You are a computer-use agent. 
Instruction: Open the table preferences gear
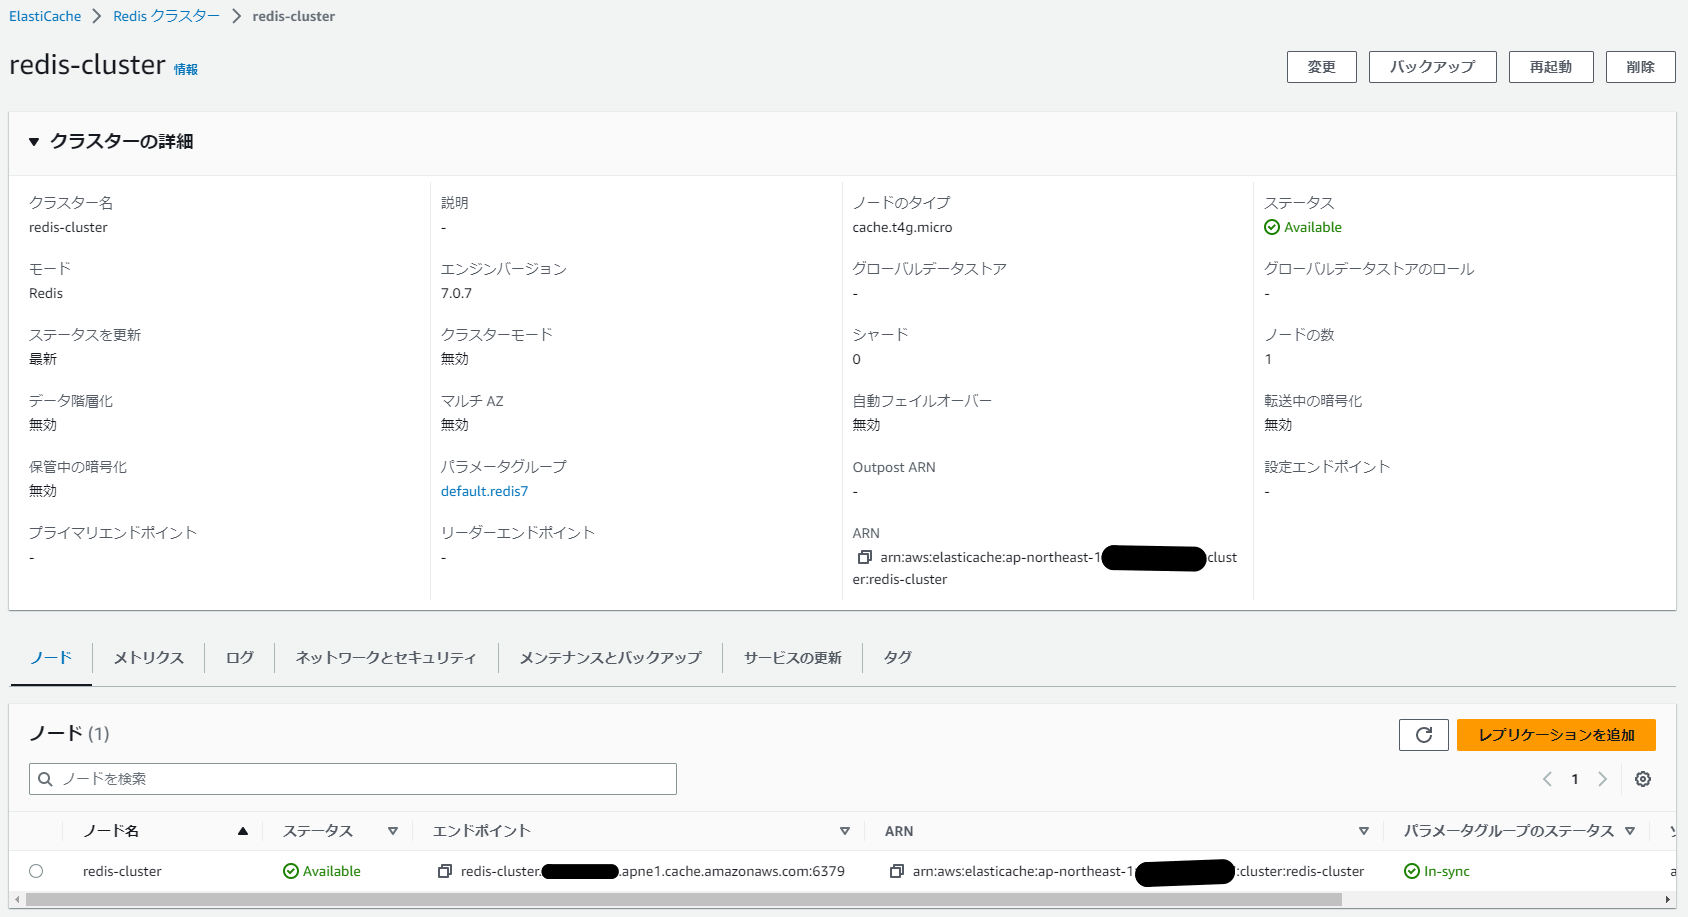1643,779
